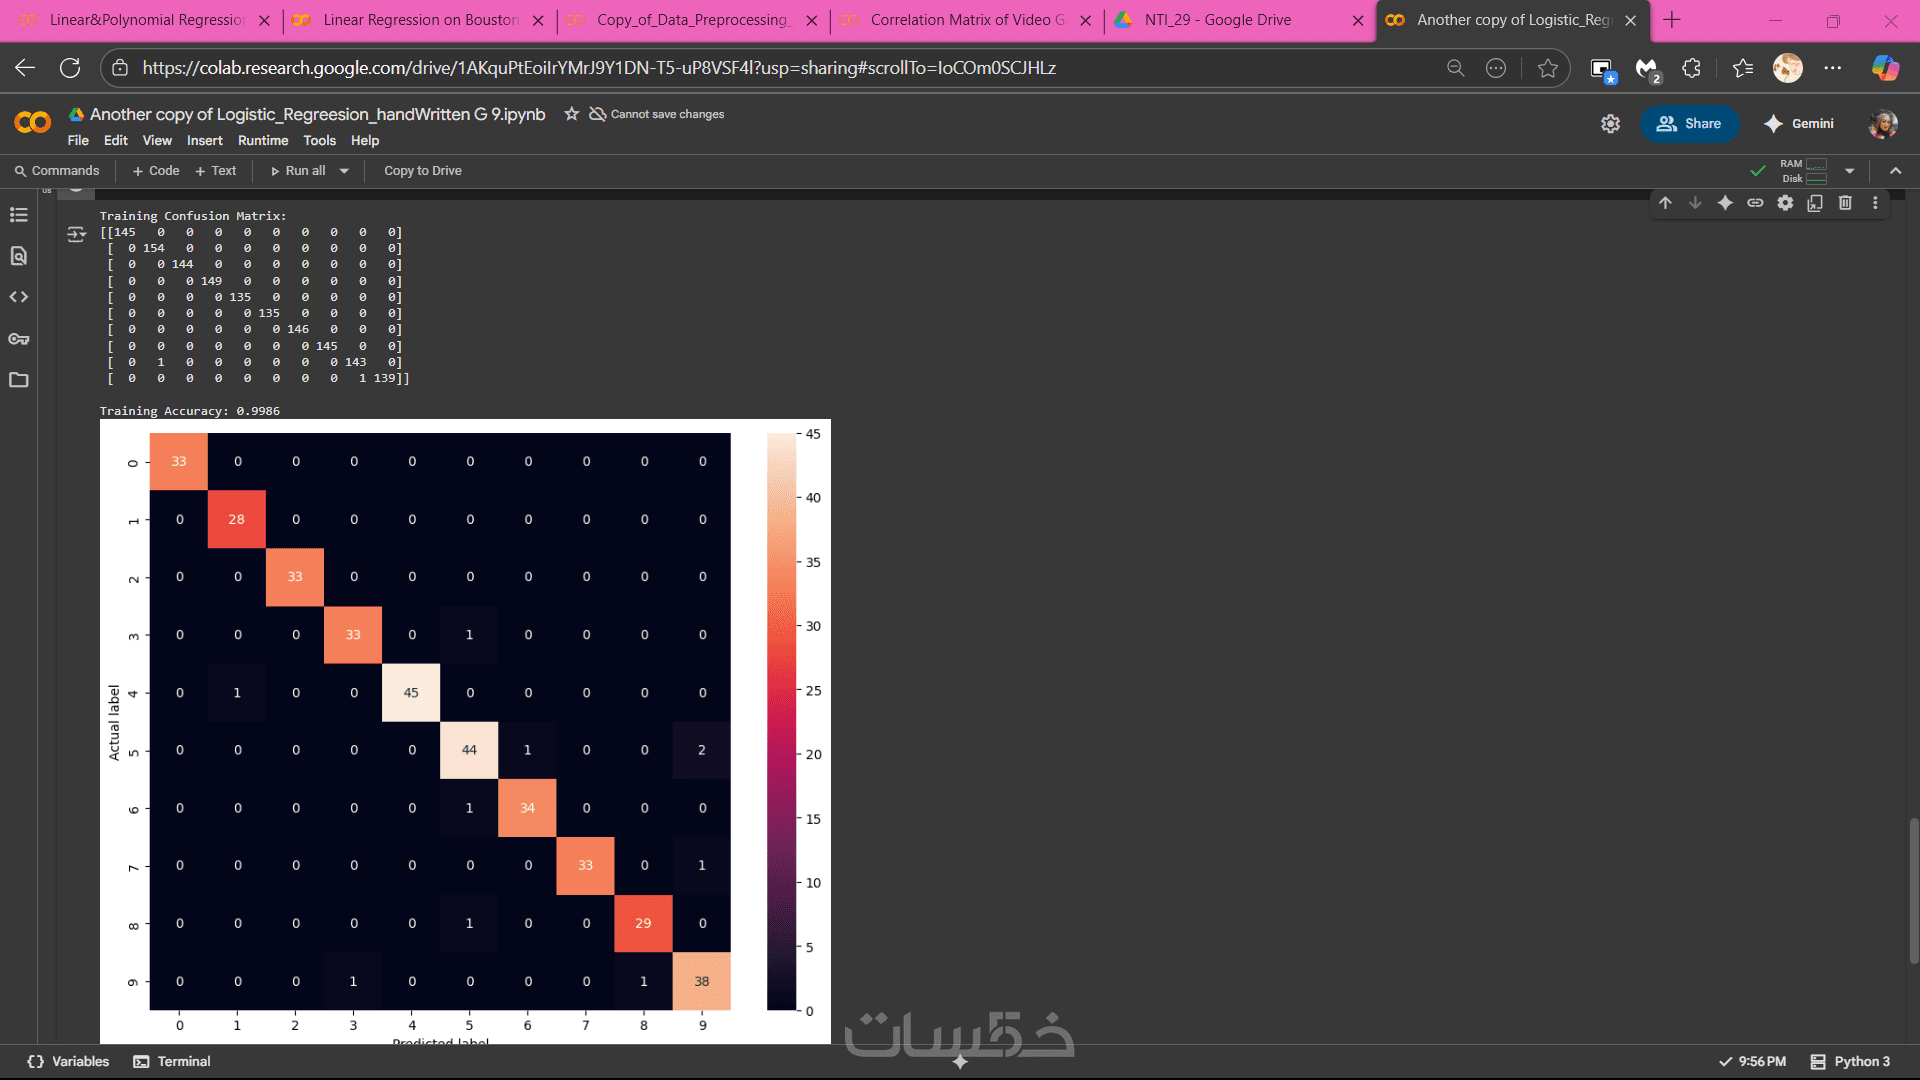Viewport: 1920px width, 1080px height.
Task: Move cell up with arrow icon
Action: (x=1665, y=203)
